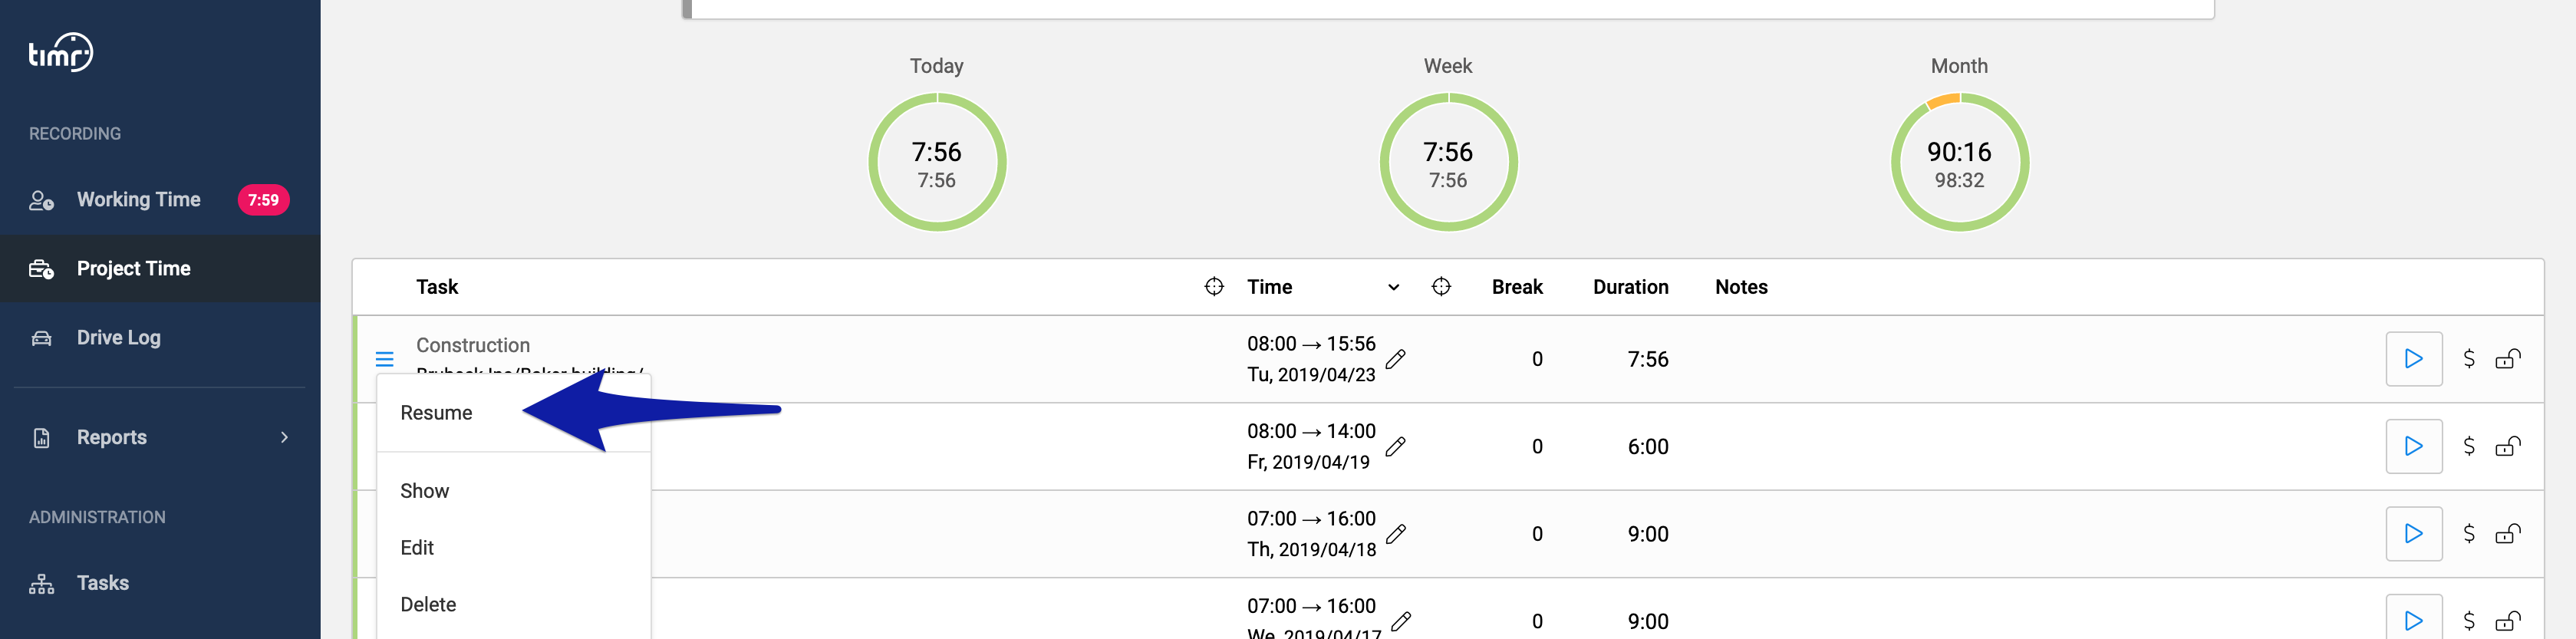Screen dimensions: 2576x639
Task: Click the Month progress ring showing 90:16
Action: pos(1959,163)
